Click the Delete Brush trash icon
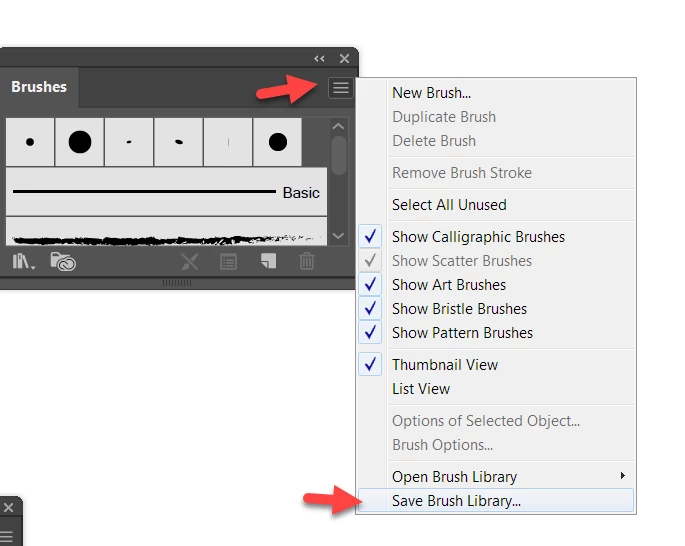This screenshot has width=685, height=546. (307, 261)
